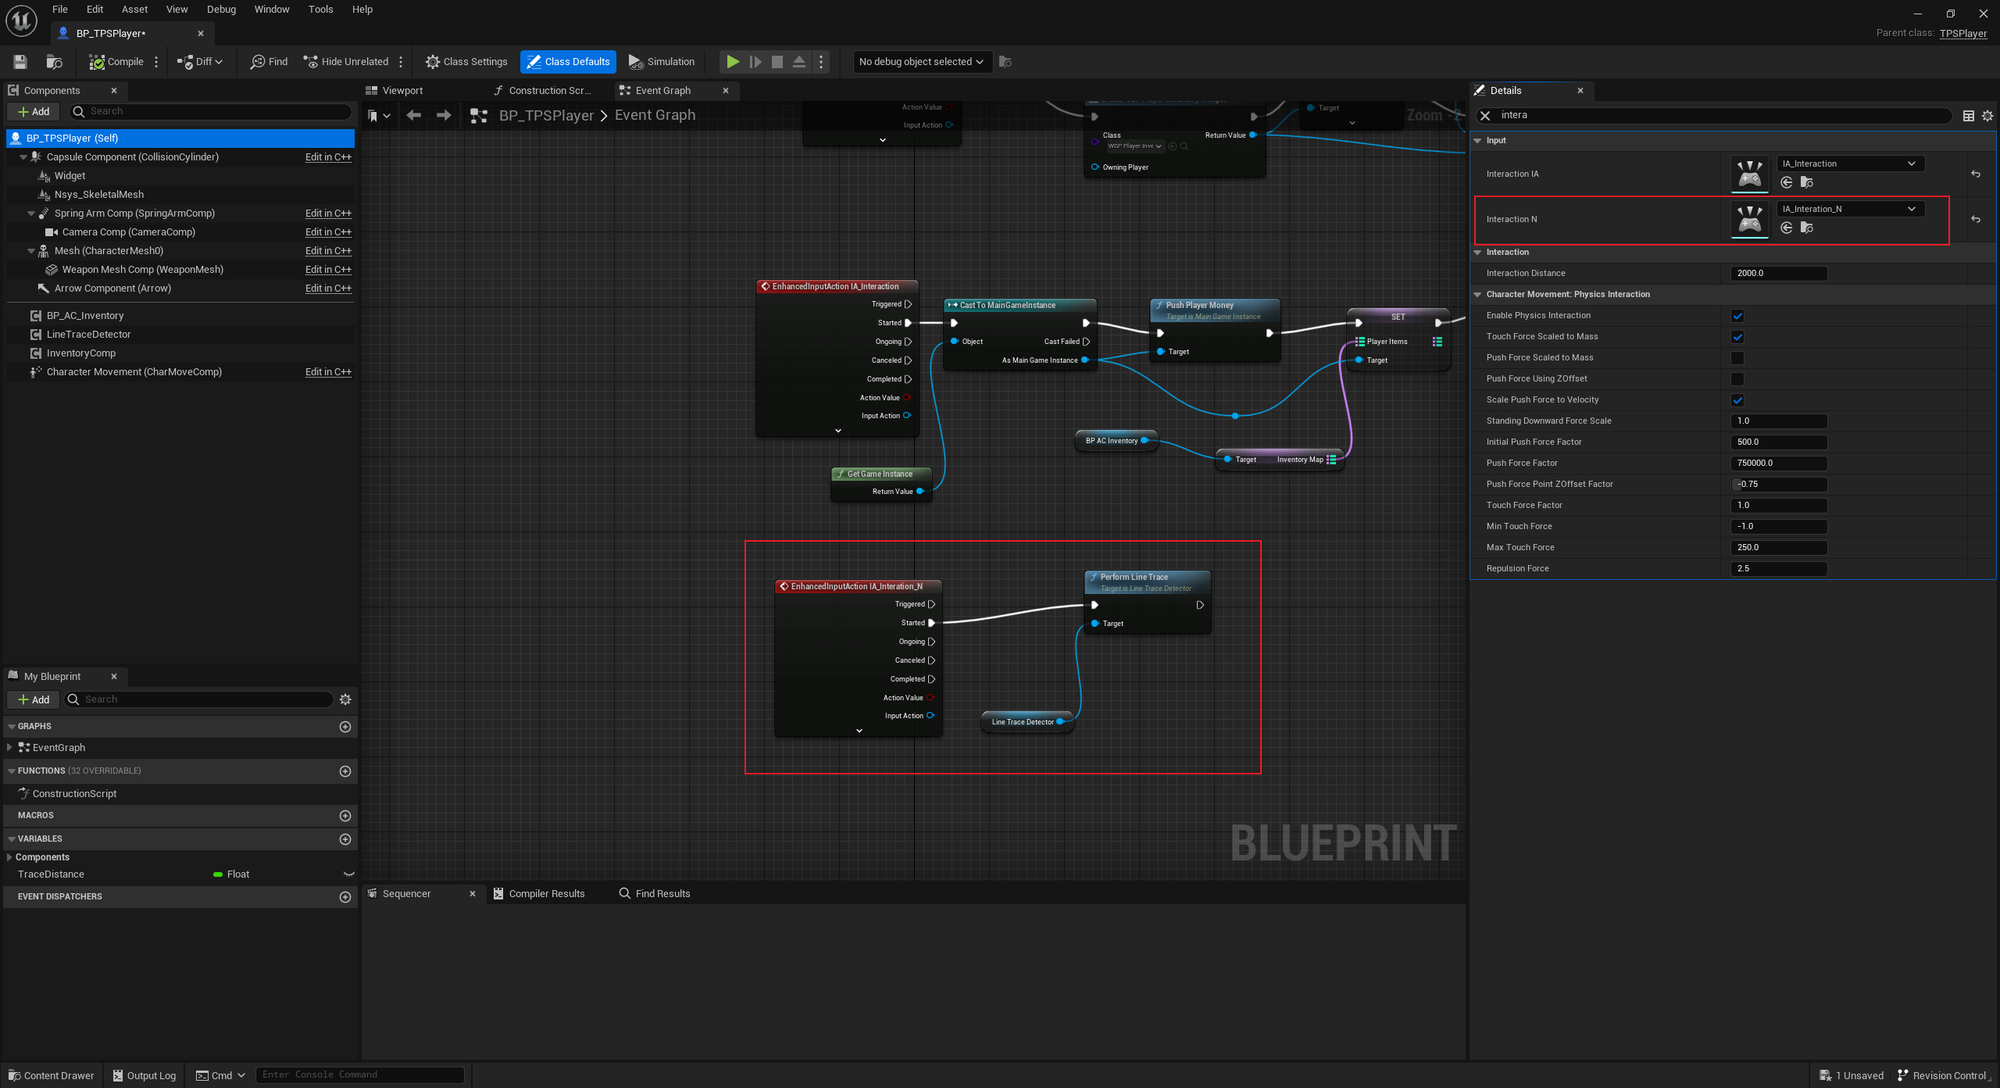The width and height of the screenshot is (2000, 1088).
Task: Uncheck Scale Push Force to Velocity
Action: click(x=1737, y=400)
